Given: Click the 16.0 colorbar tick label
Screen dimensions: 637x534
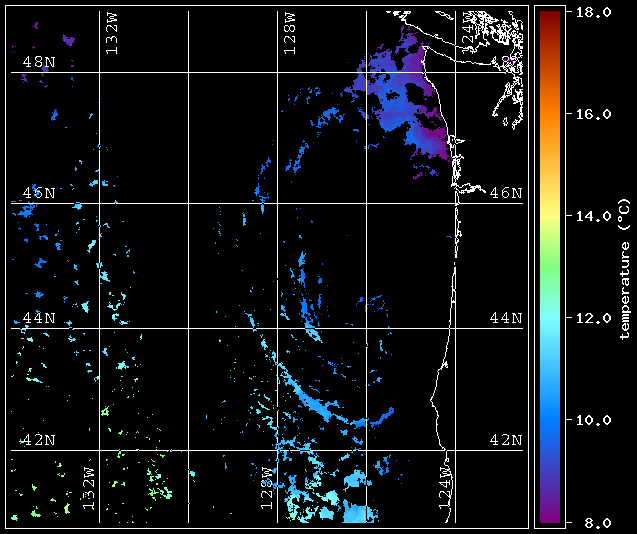Looking at the screenshot, I should pos(582,114).
